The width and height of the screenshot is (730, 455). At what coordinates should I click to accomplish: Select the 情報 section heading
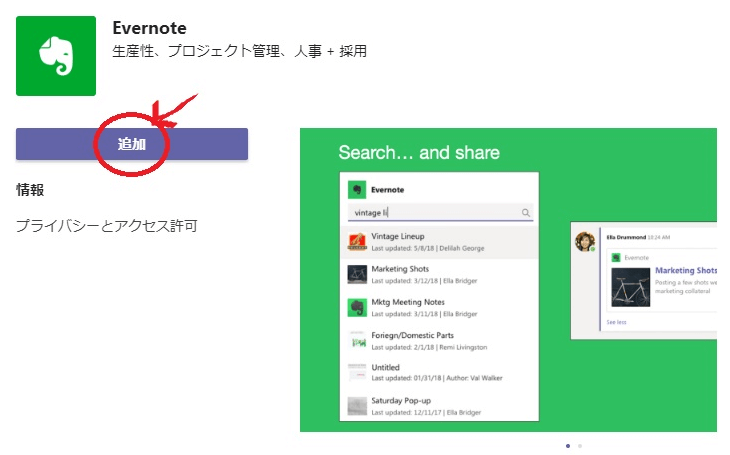(30, 190)
